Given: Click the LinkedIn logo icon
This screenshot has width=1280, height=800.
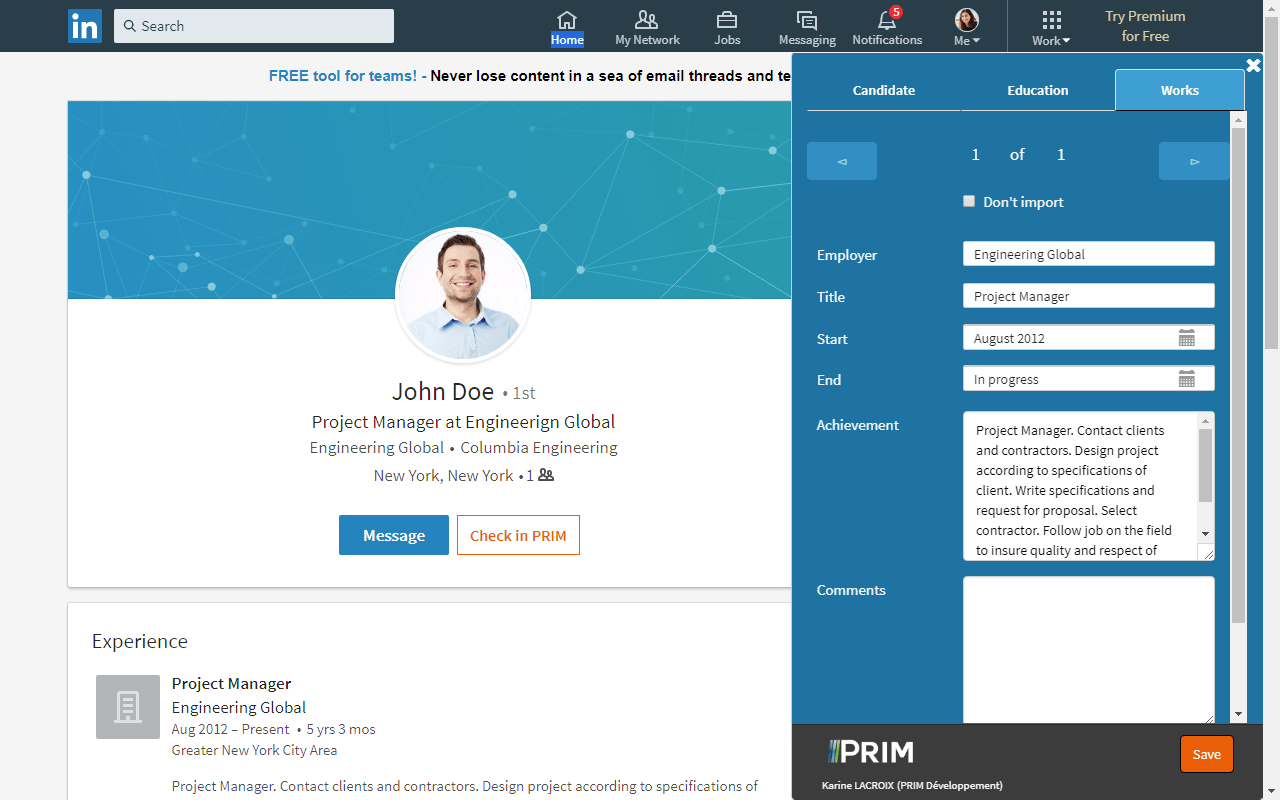Looking at the screenshot, I should pos(85,26).
